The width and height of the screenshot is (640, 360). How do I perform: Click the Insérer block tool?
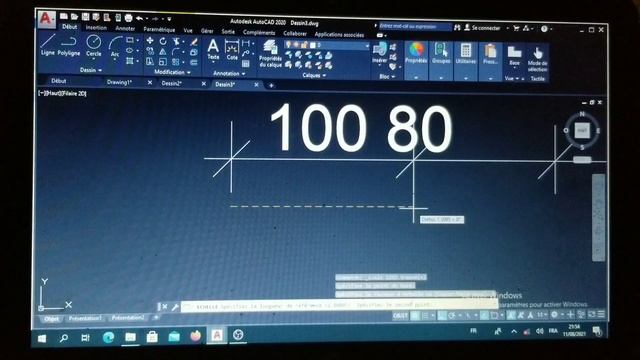pos(380,52)
